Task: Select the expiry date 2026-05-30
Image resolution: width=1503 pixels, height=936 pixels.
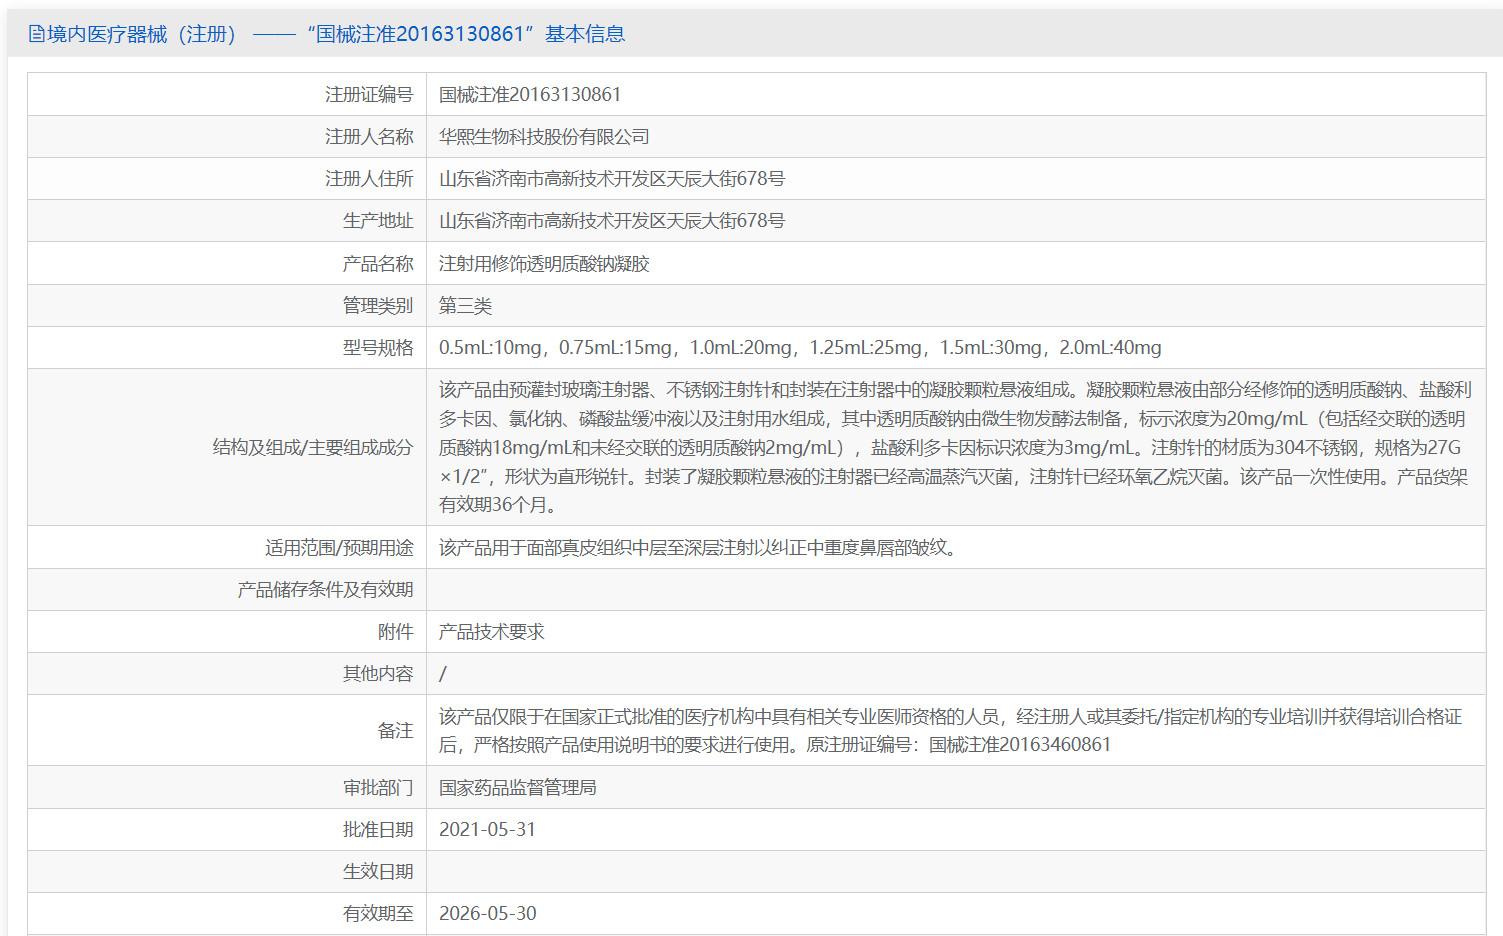Action: click(488, 914)
